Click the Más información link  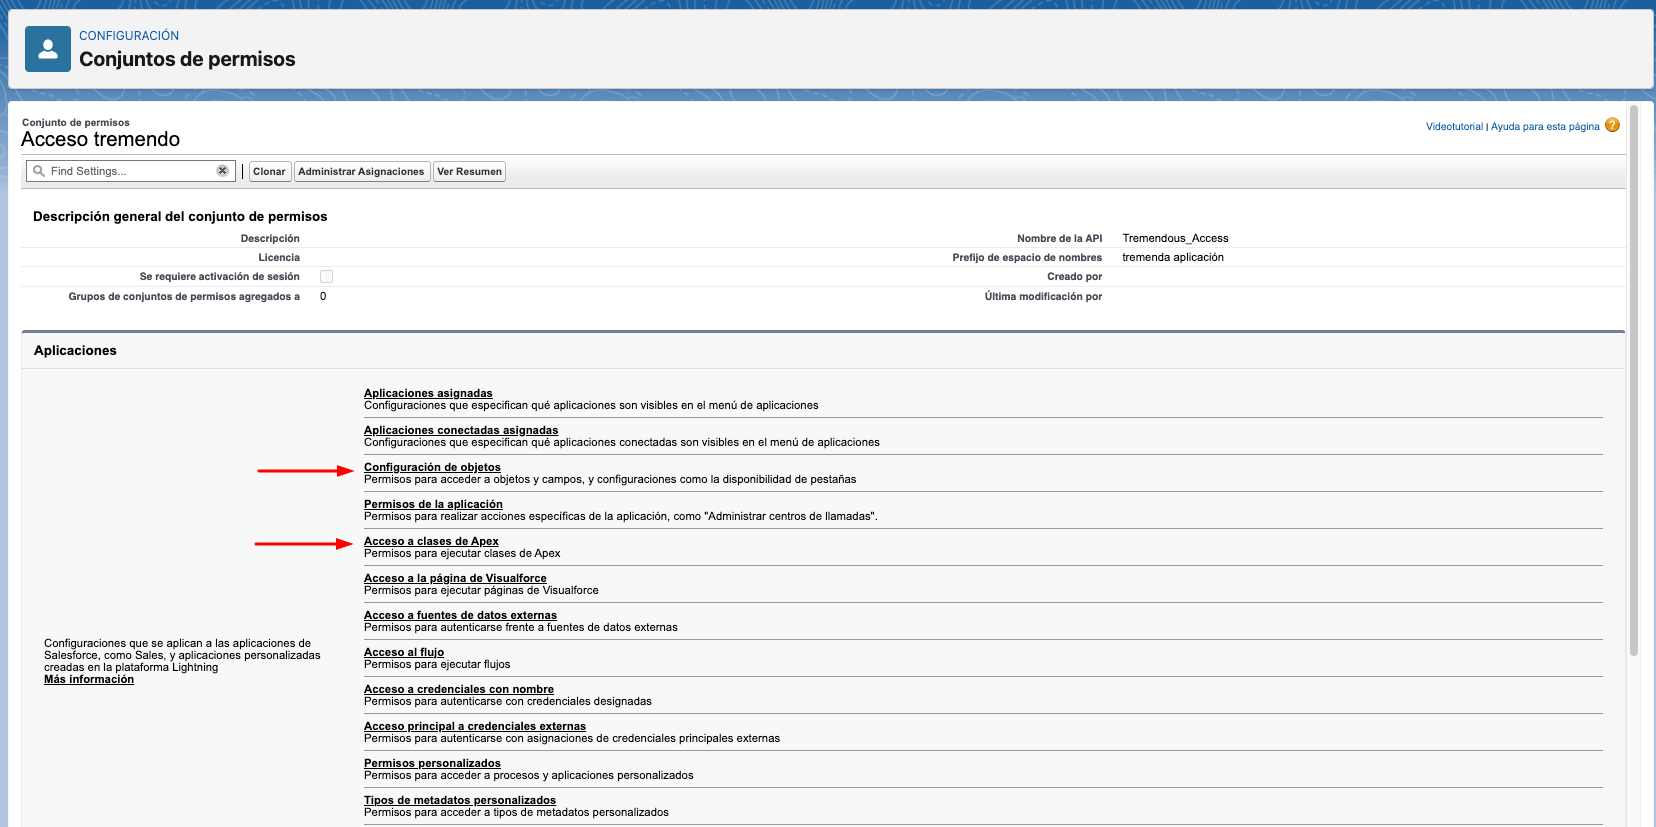point(89,680)
